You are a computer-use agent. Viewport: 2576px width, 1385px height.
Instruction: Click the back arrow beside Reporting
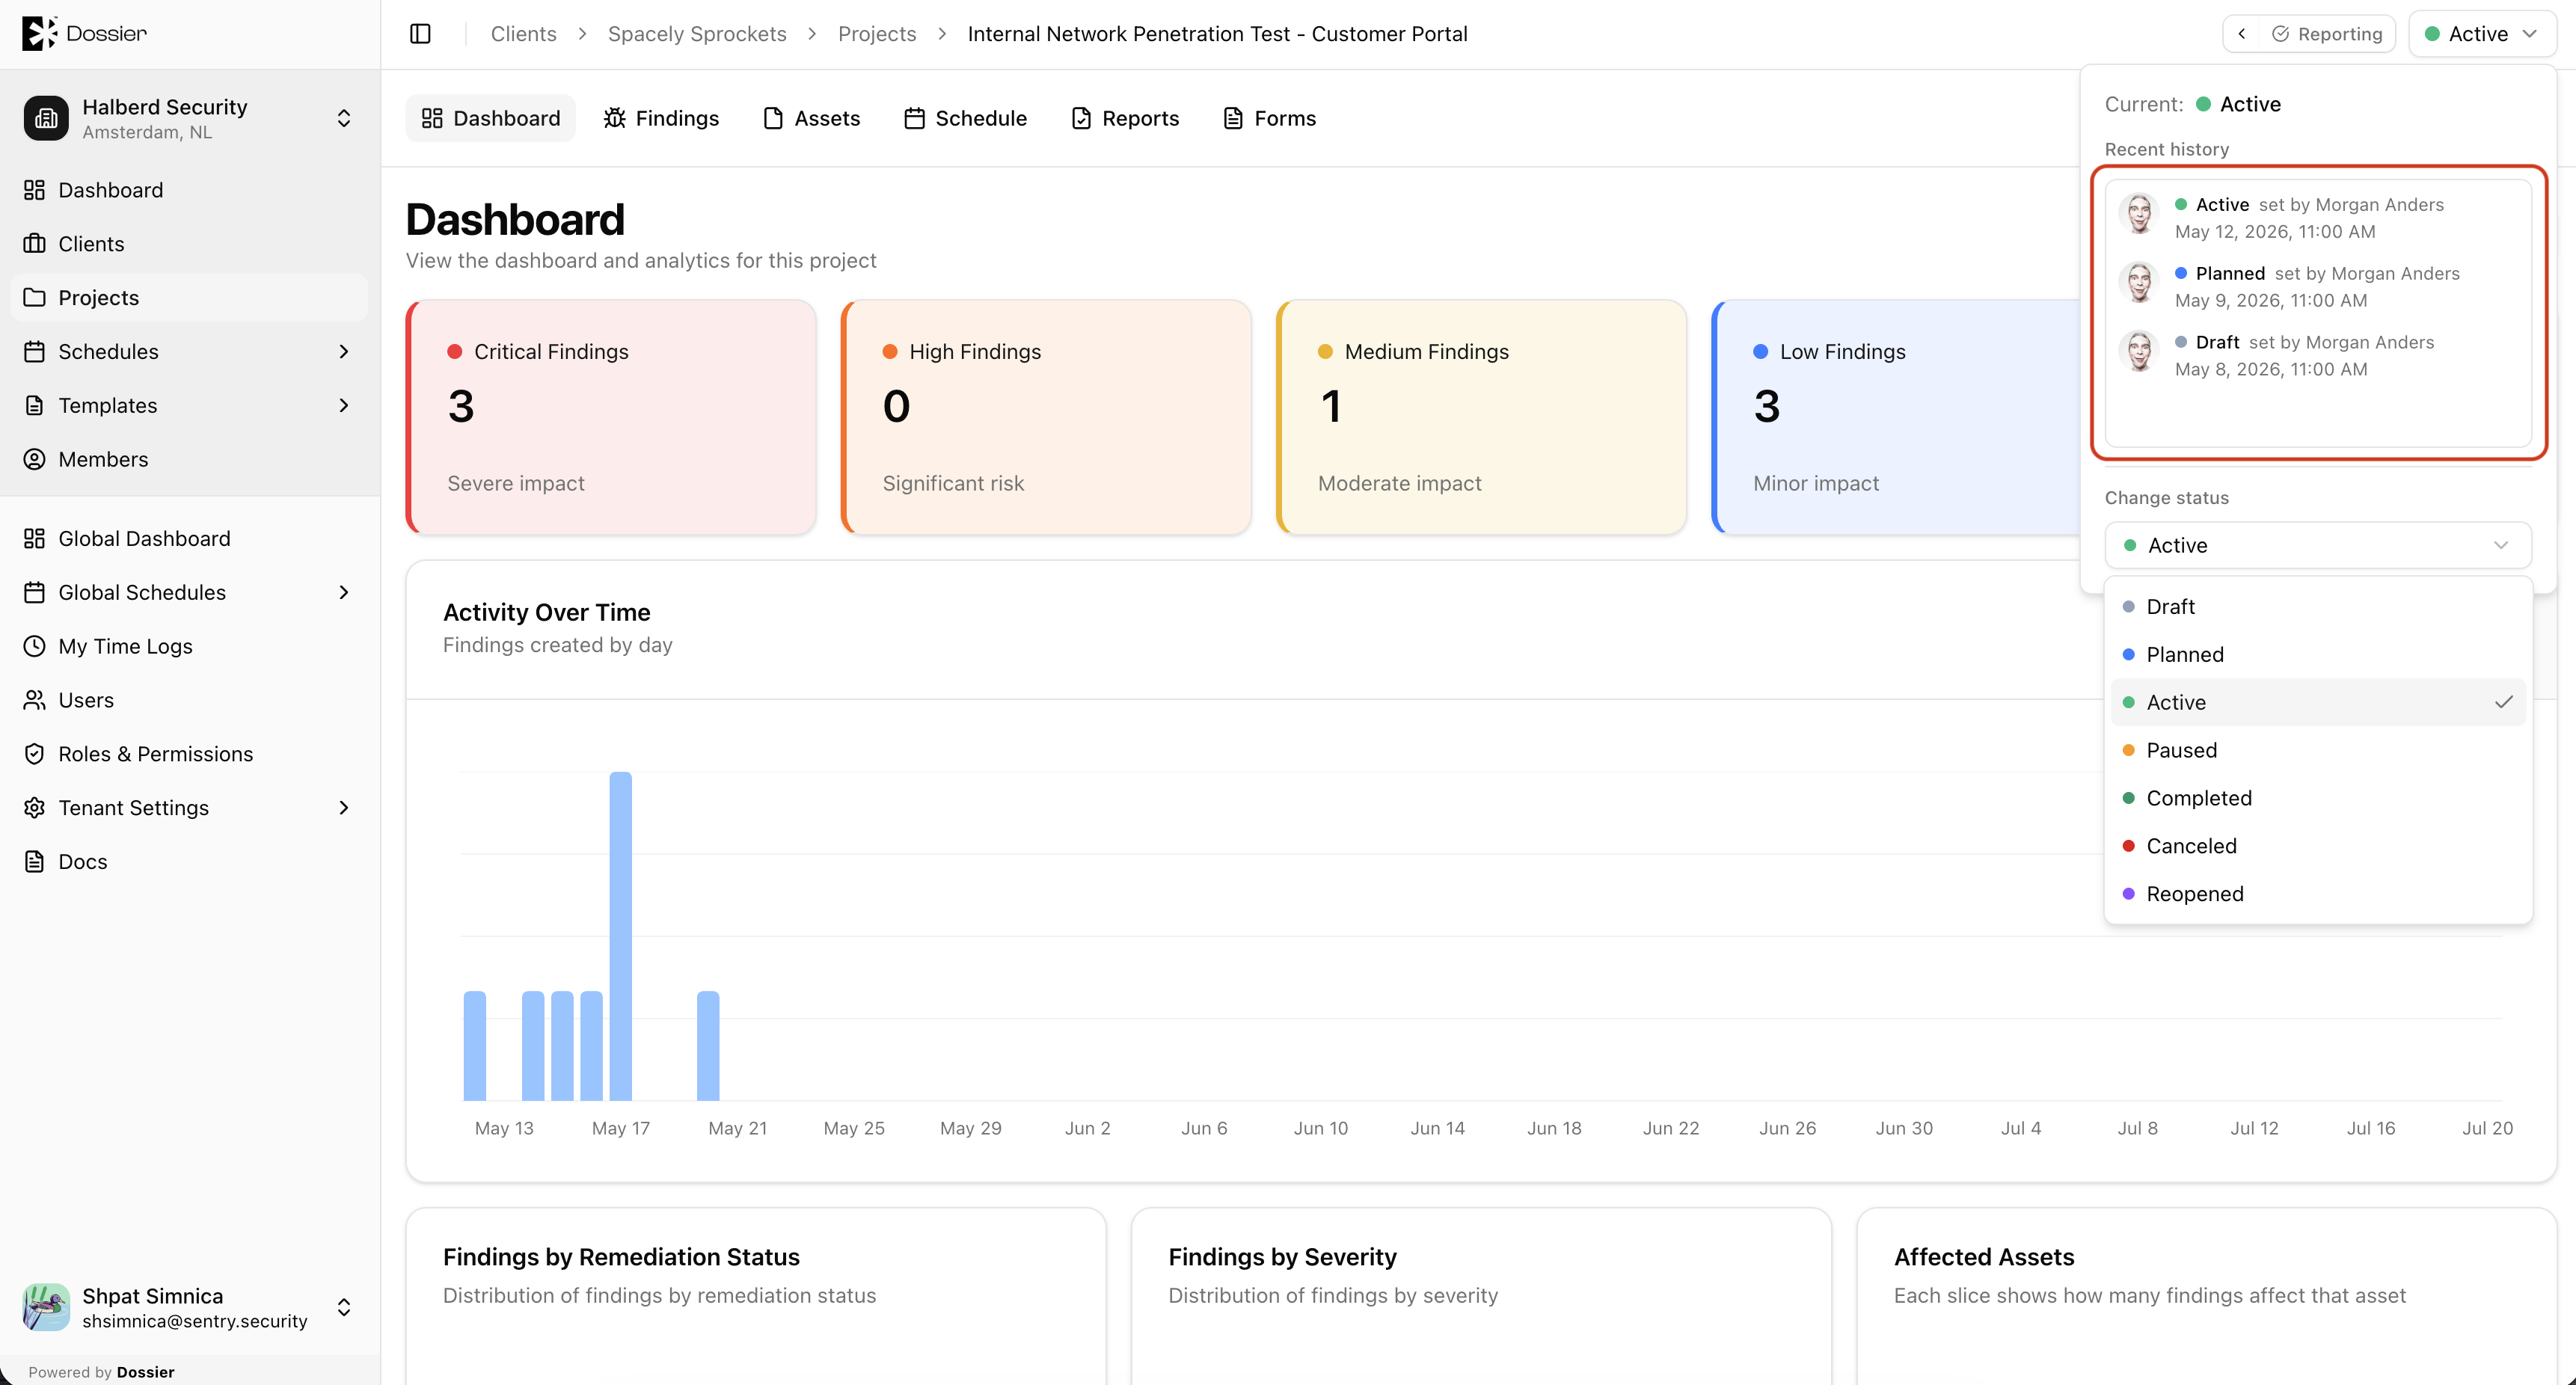coord(2242,34)
